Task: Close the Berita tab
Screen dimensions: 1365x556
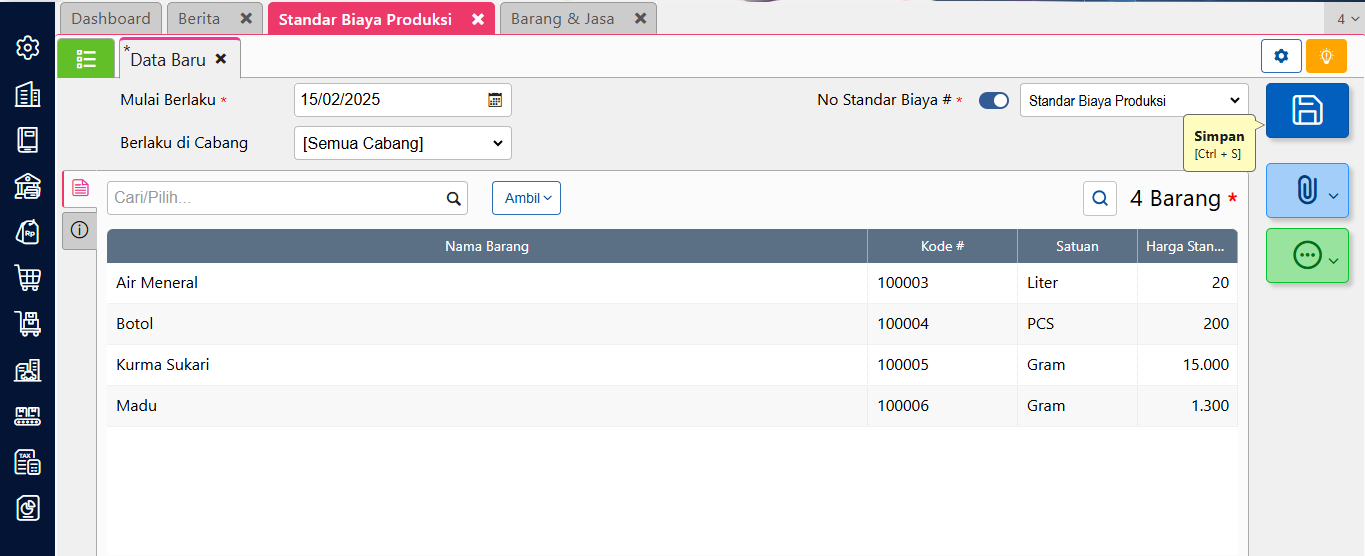Action: [245, 19]
